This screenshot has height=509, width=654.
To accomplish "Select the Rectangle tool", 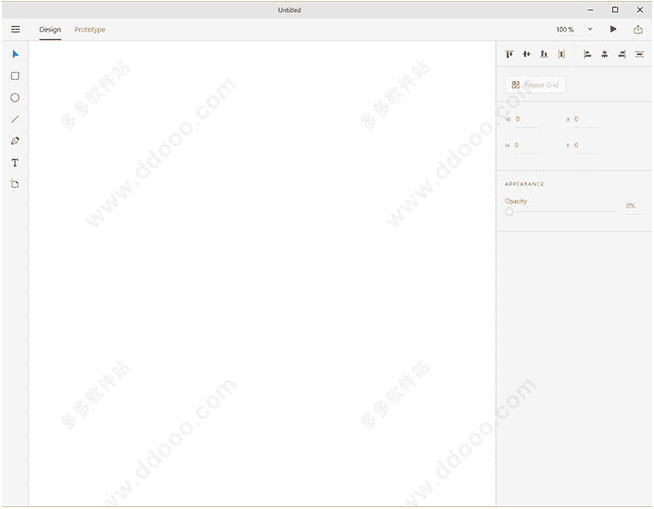I will pyautogui.click(x=15, y=76).
